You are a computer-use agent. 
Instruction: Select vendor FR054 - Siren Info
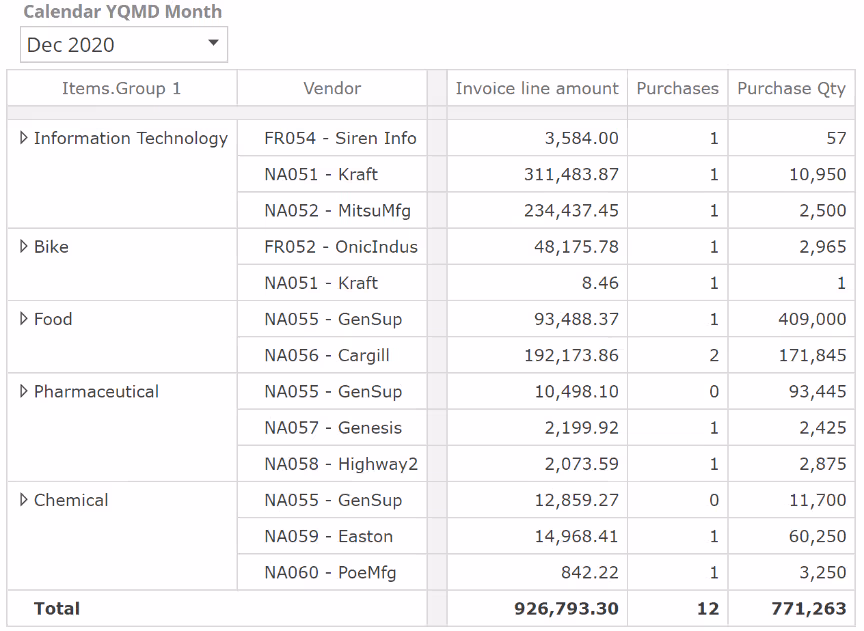click(340, 138)
